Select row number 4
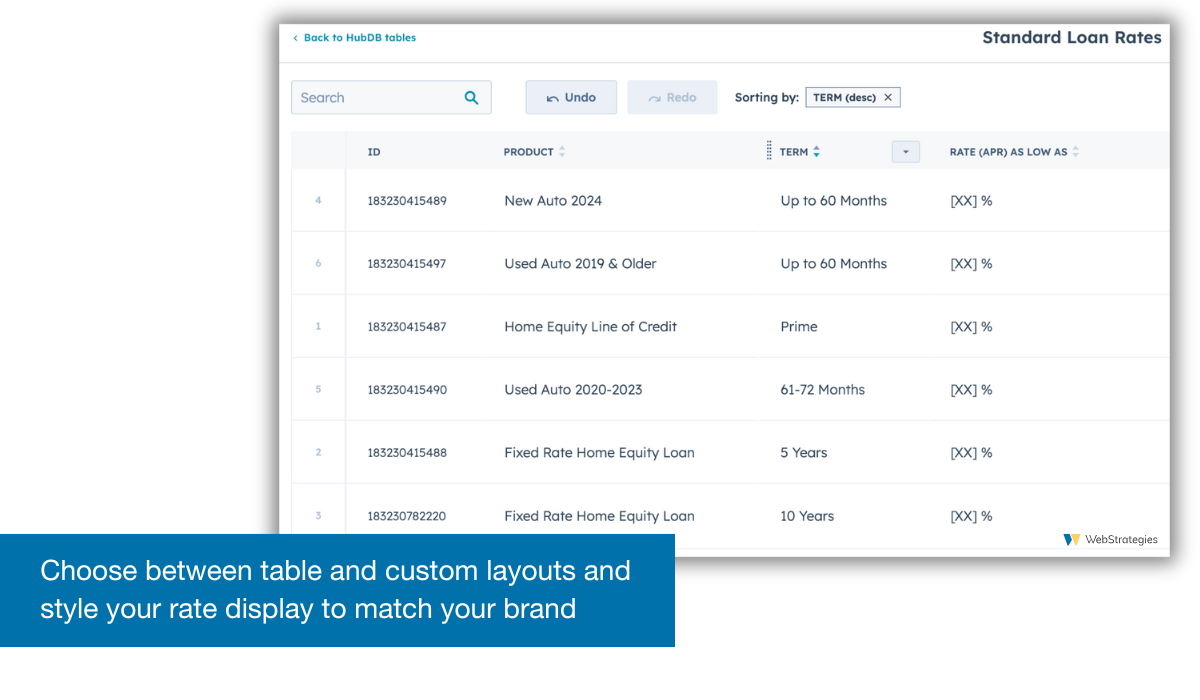The width and height of the screenshot is (1200, 700). (x=319, y=201)
